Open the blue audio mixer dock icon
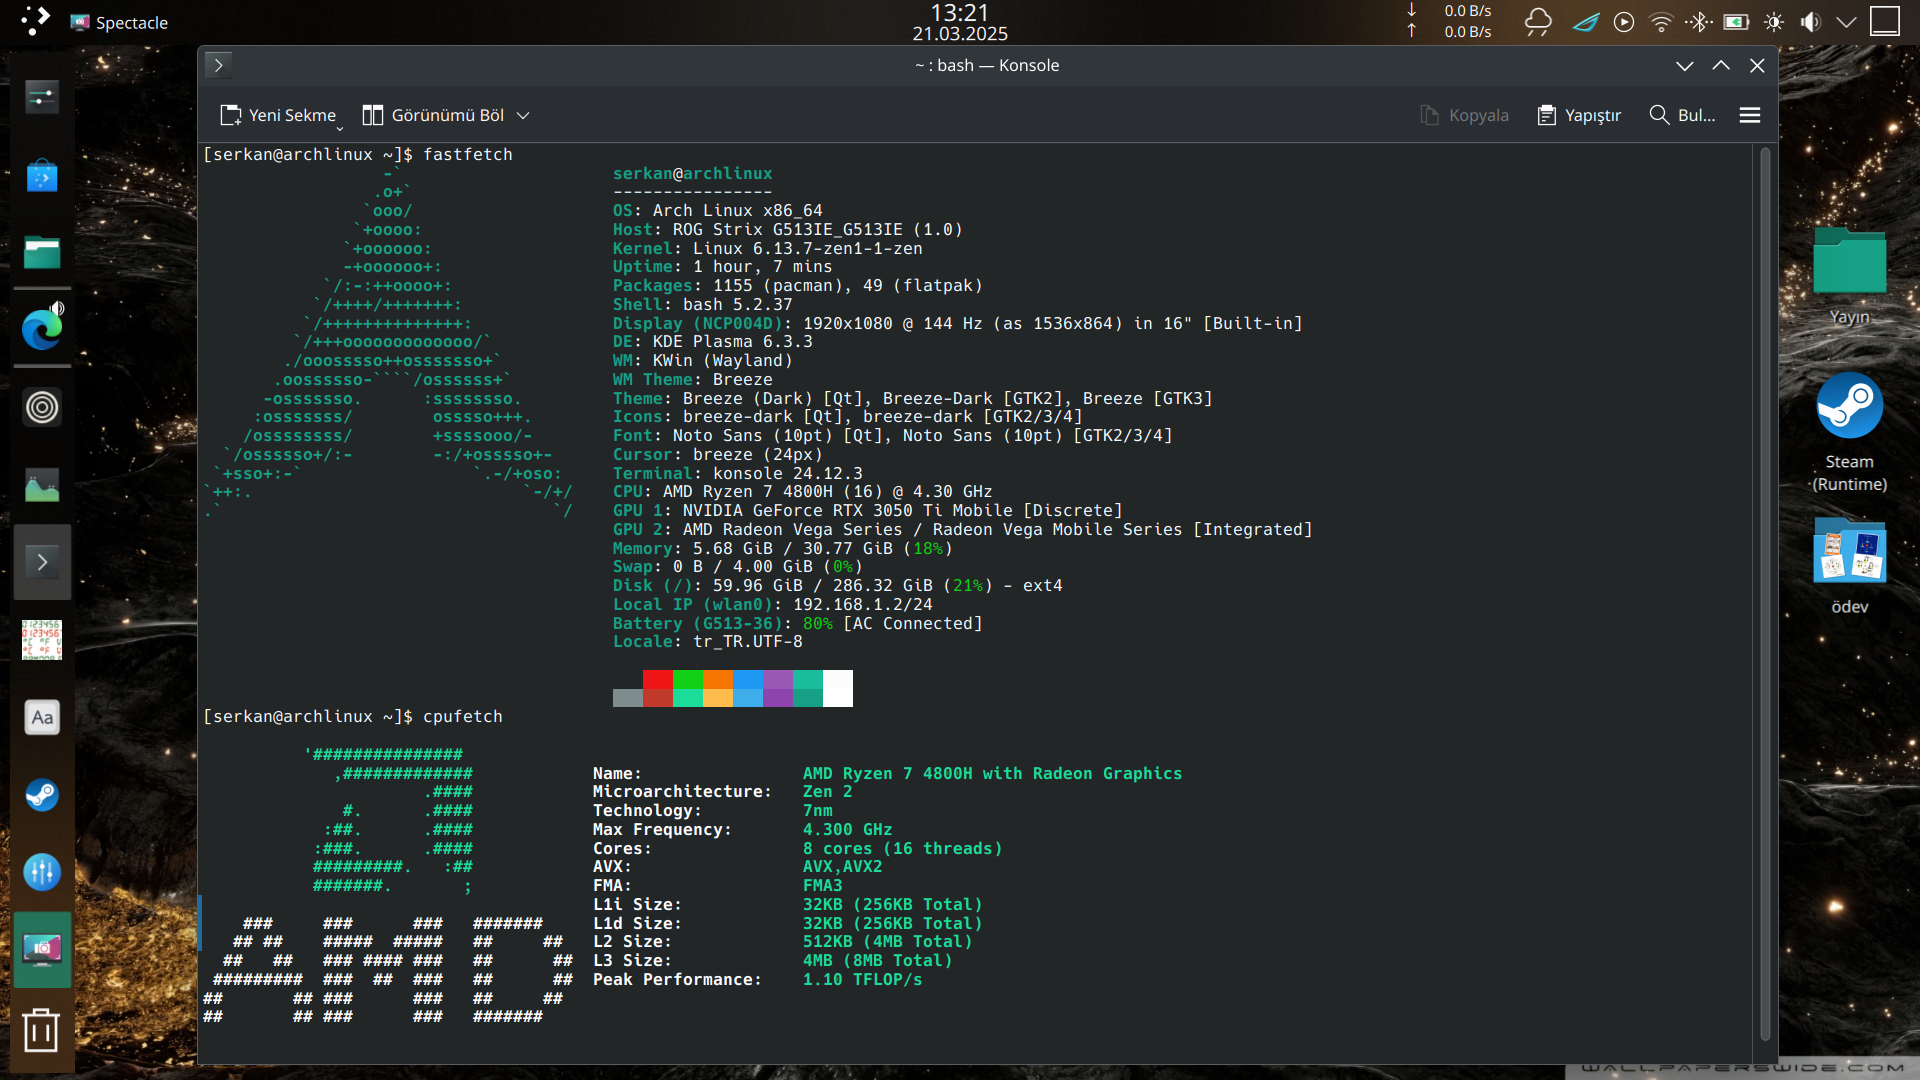Screen dimensions: 1920x1080 point(42,872)
